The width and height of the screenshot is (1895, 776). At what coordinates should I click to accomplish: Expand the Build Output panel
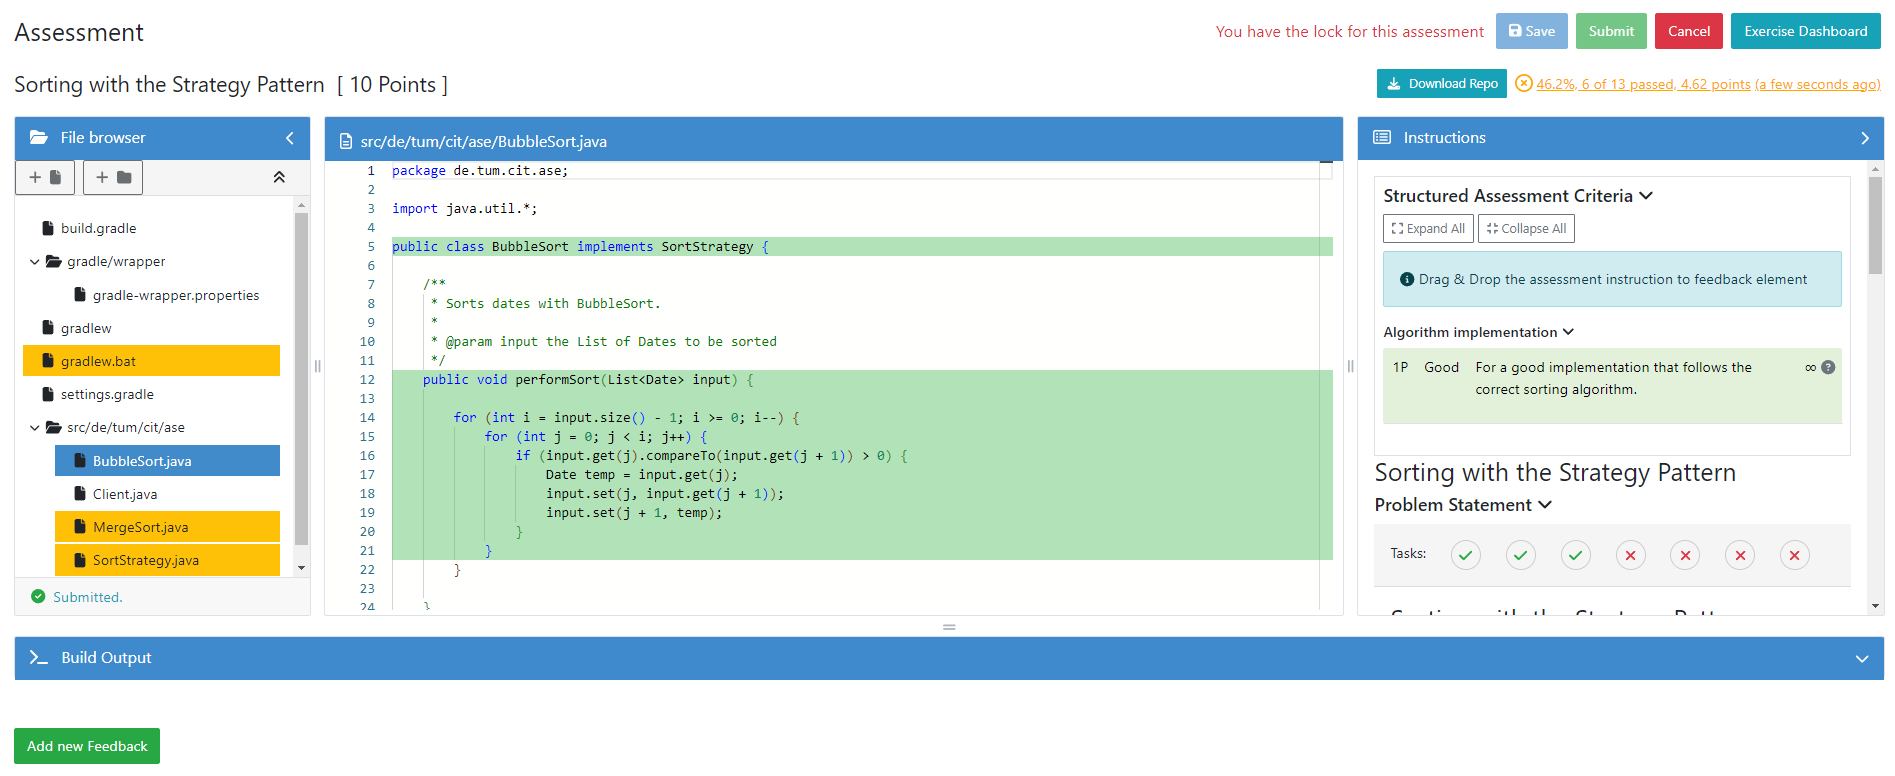pos(1862,659)
